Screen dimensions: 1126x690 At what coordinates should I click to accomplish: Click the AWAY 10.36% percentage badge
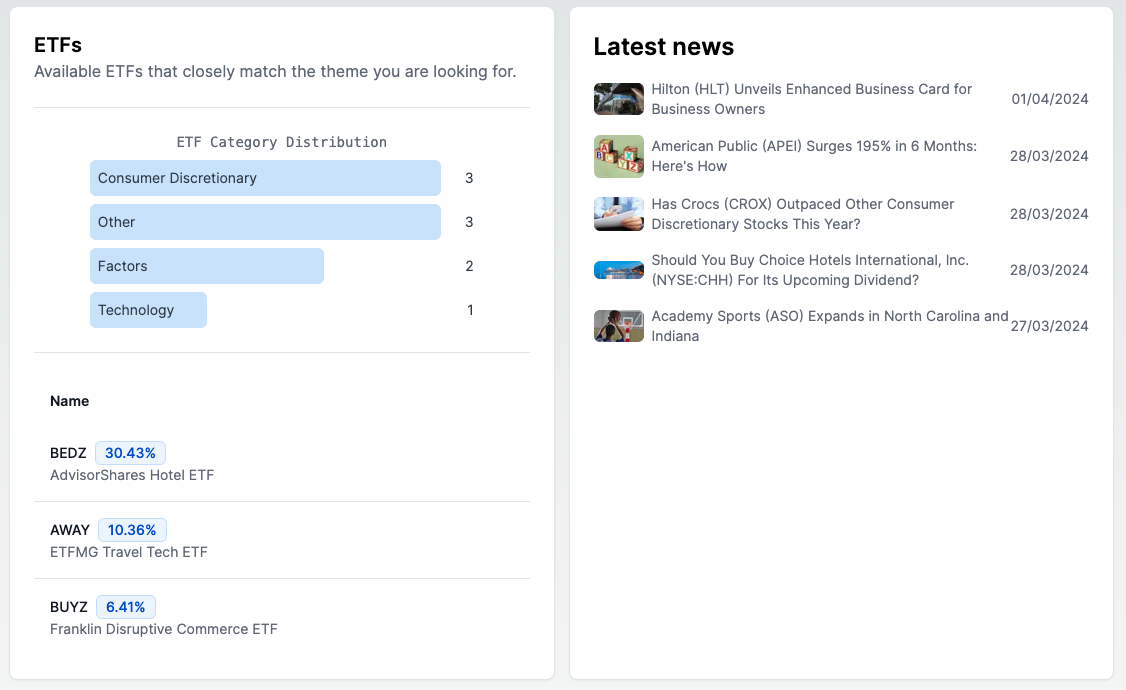coord(132,530)
